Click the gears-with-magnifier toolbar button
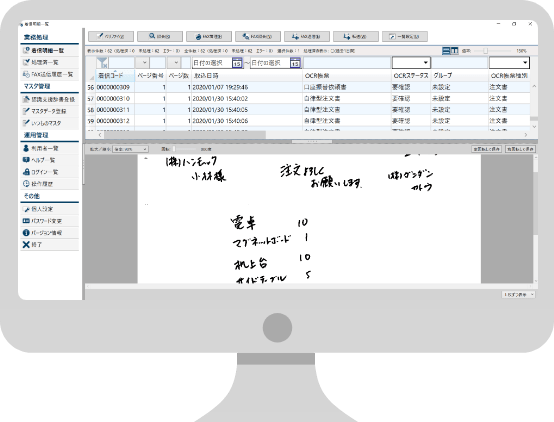554x422 pixels. point(258,36)
